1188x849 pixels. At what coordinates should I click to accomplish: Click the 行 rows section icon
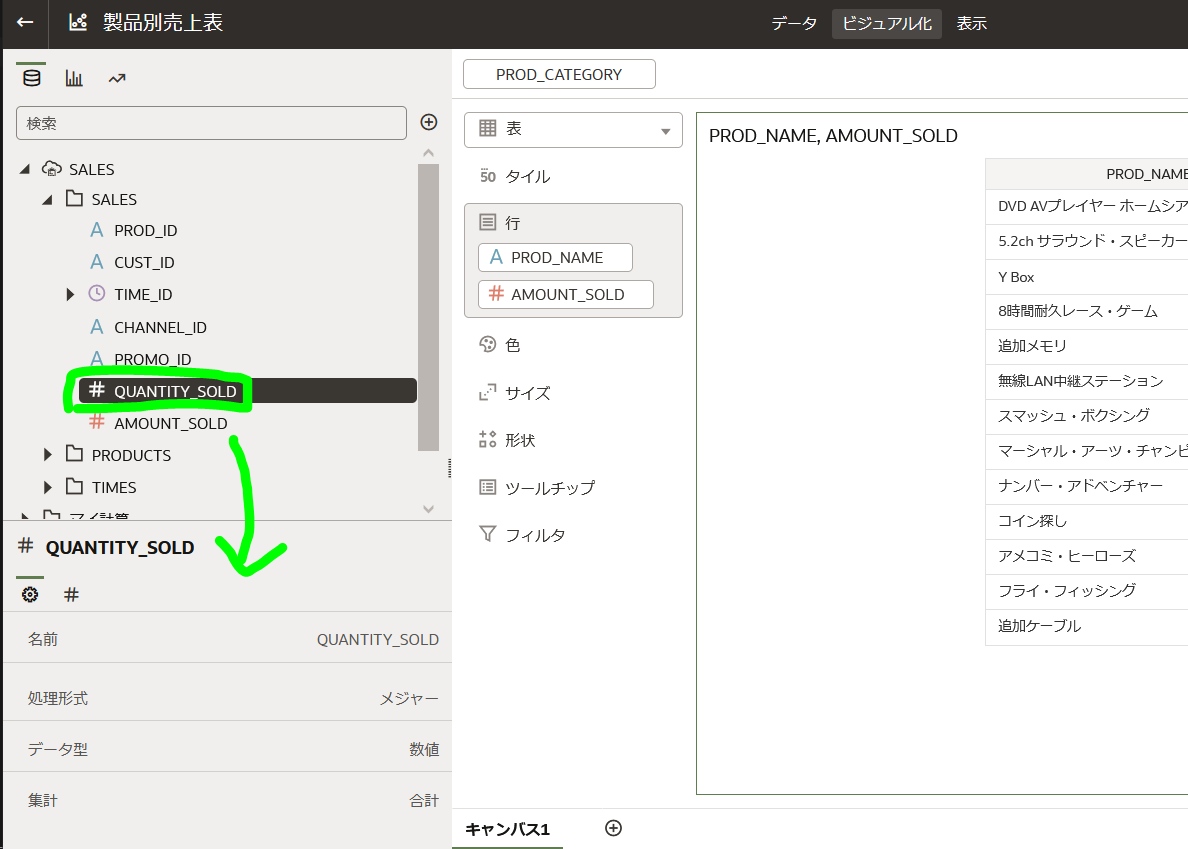click(487, 222)
